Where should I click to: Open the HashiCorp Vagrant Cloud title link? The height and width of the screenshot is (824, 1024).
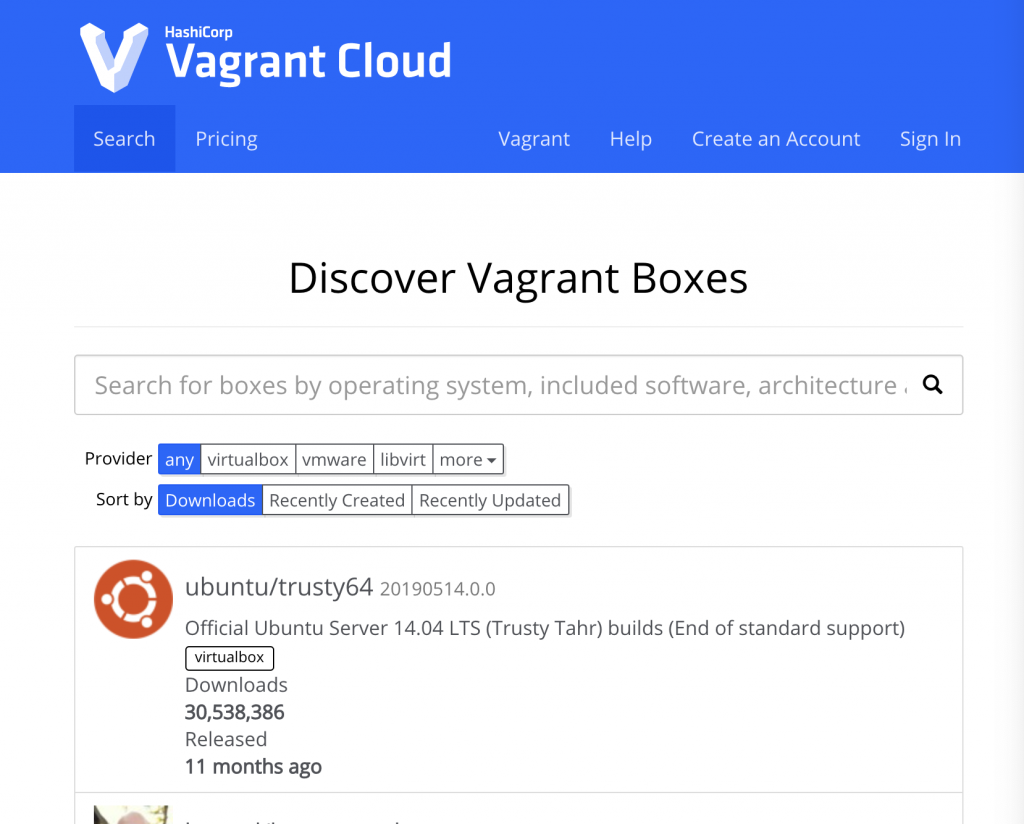pyautogui.click(x=308, y=56)
